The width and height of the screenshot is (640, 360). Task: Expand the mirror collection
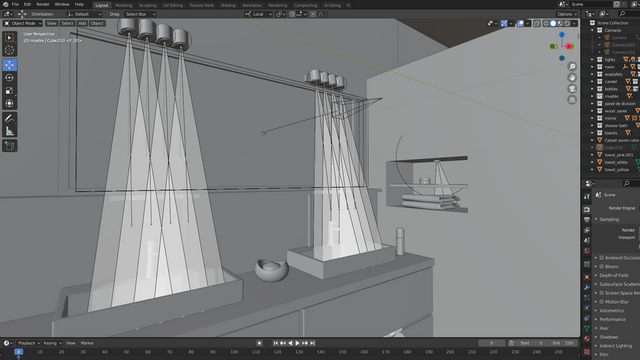tap(592, 118)
